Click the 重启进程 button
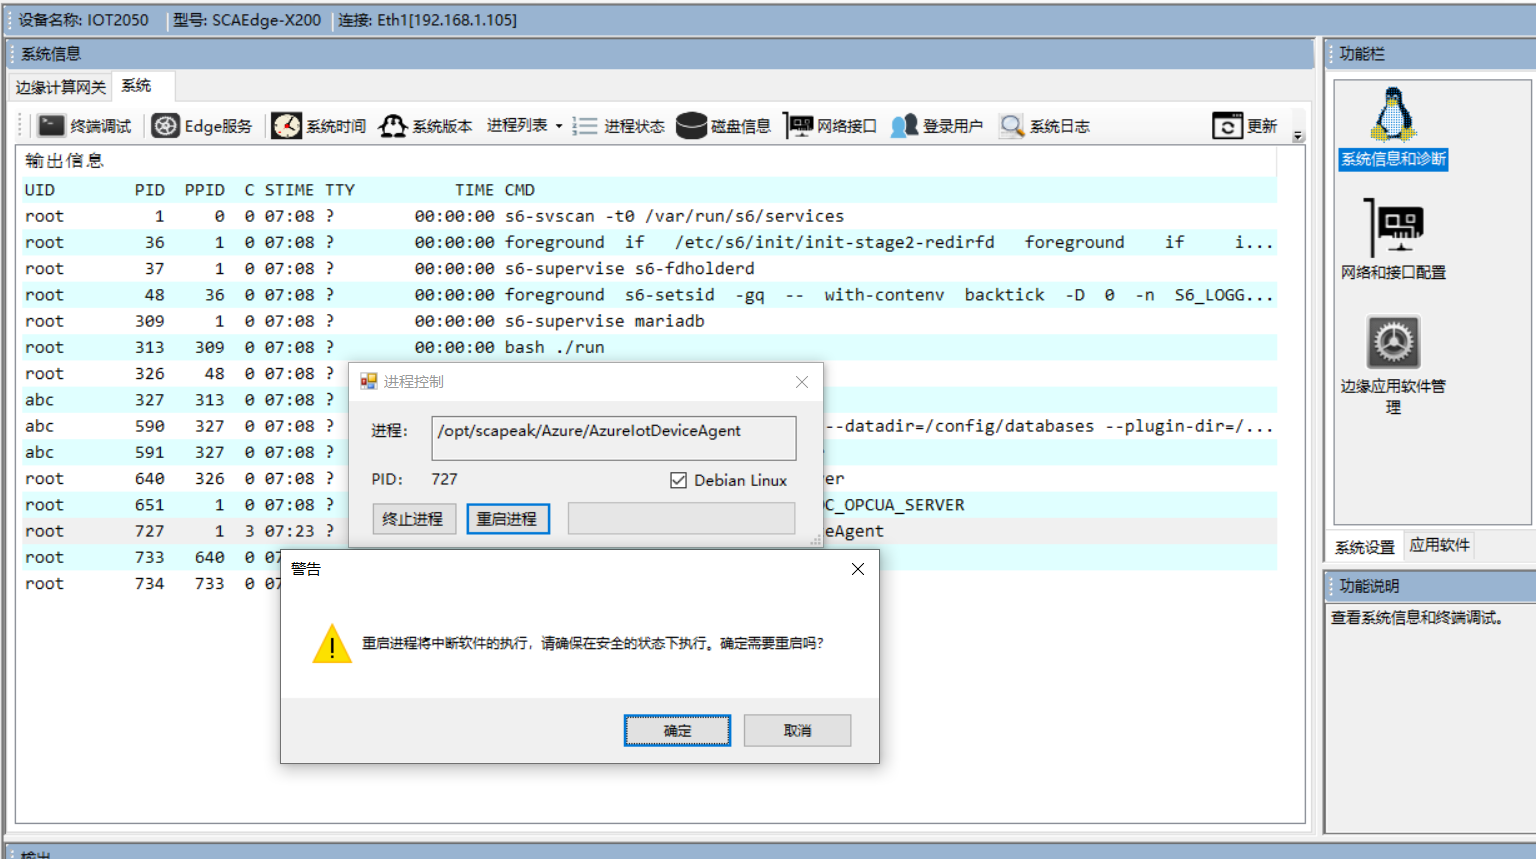 pyautogui.click(x=507, y=519)
